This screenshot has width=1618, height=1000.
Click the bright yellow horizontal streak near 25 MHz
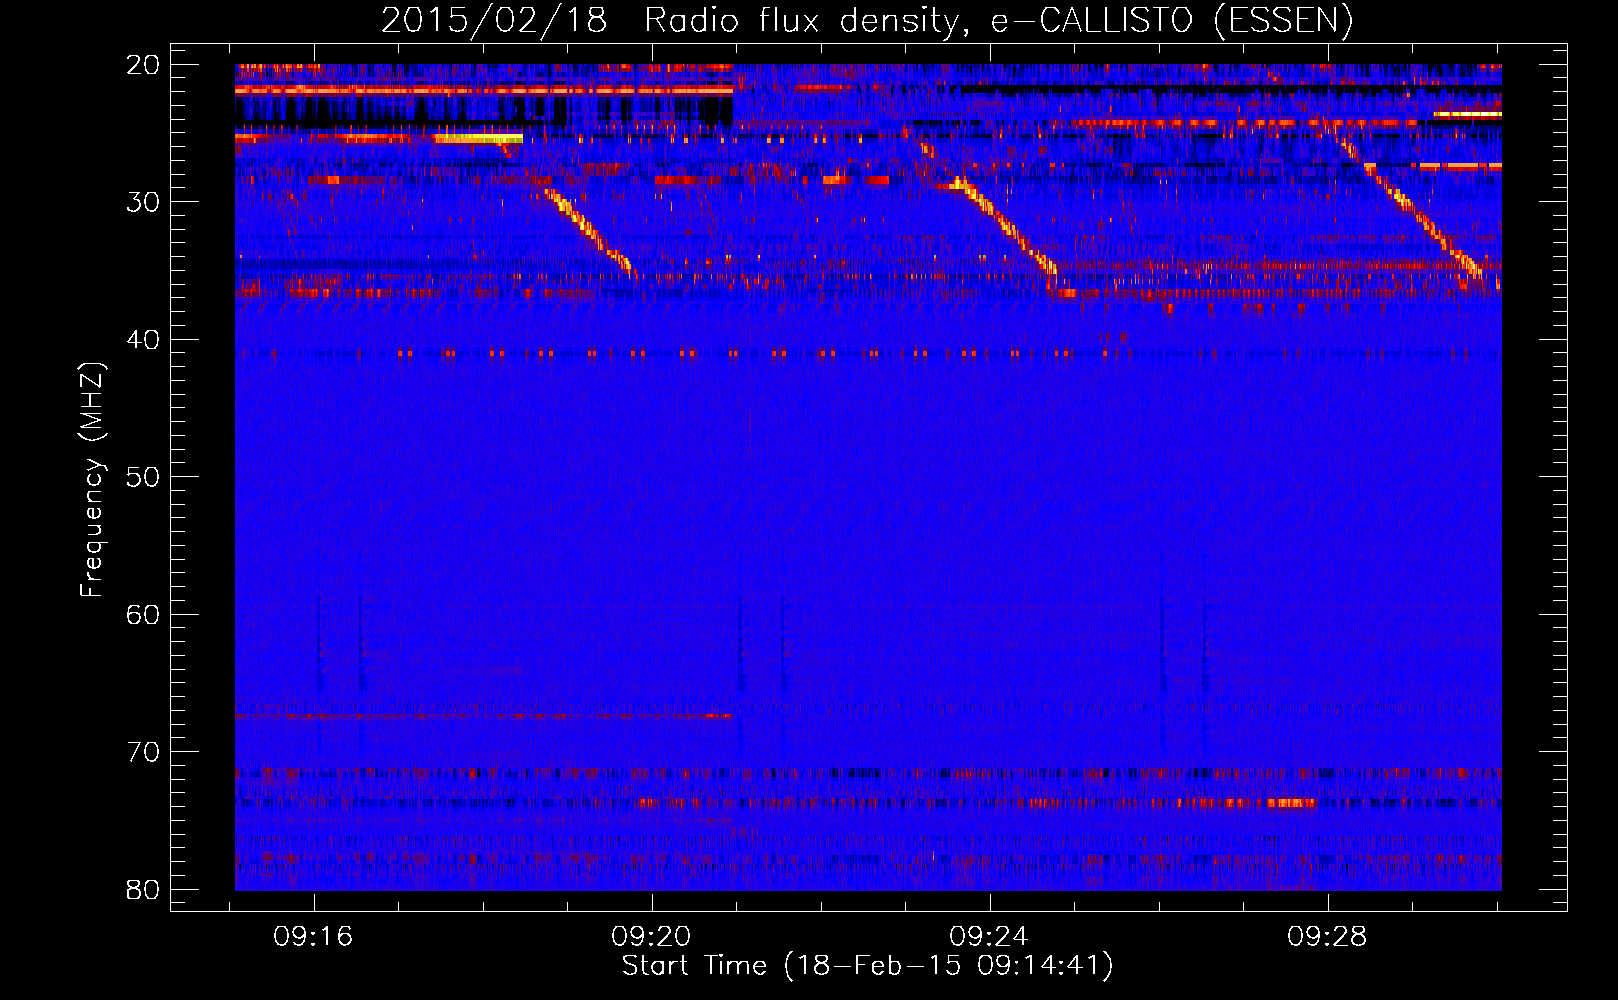coord(478,139)
